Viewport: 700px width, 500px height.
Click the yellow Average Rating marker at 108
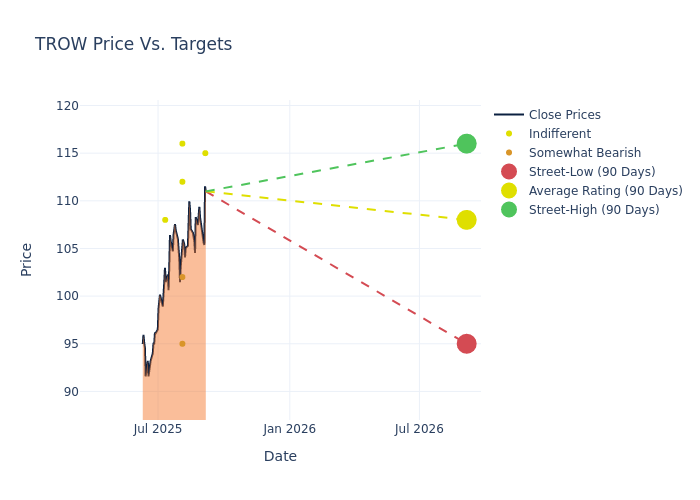tap(466, 220)
